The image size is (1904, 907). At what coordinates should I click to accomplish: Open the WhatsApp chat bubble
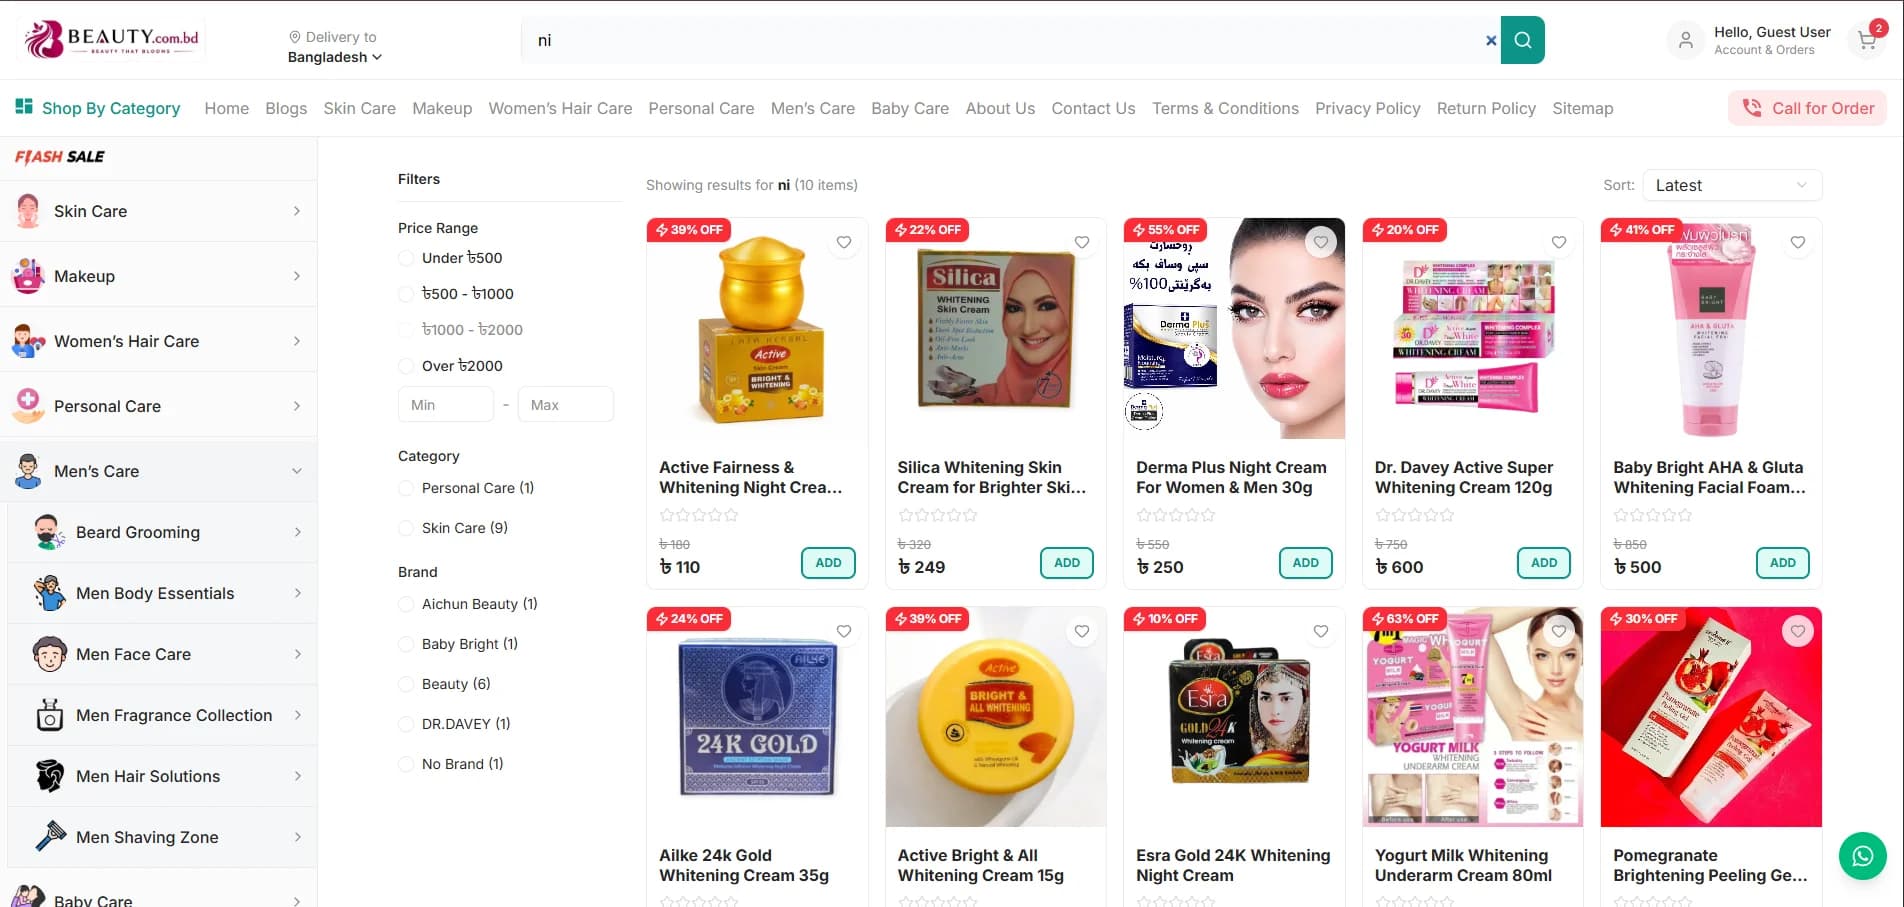1862,856
